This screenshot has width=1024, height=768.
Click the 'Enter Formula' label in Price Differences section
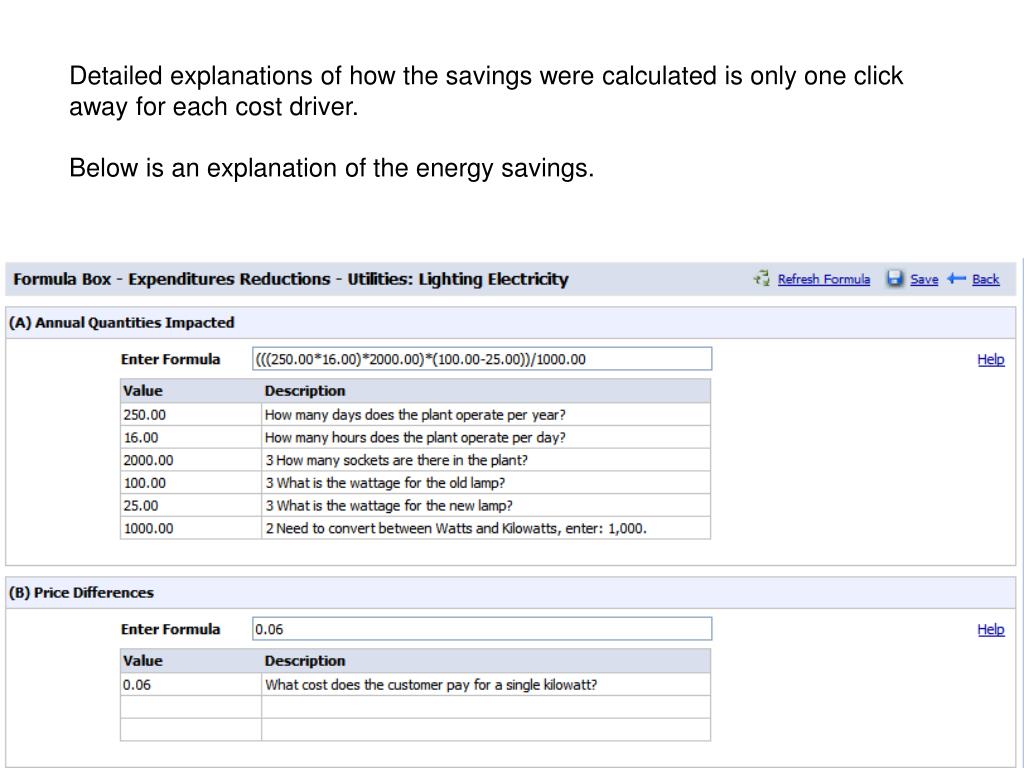(x=170, y=629)
